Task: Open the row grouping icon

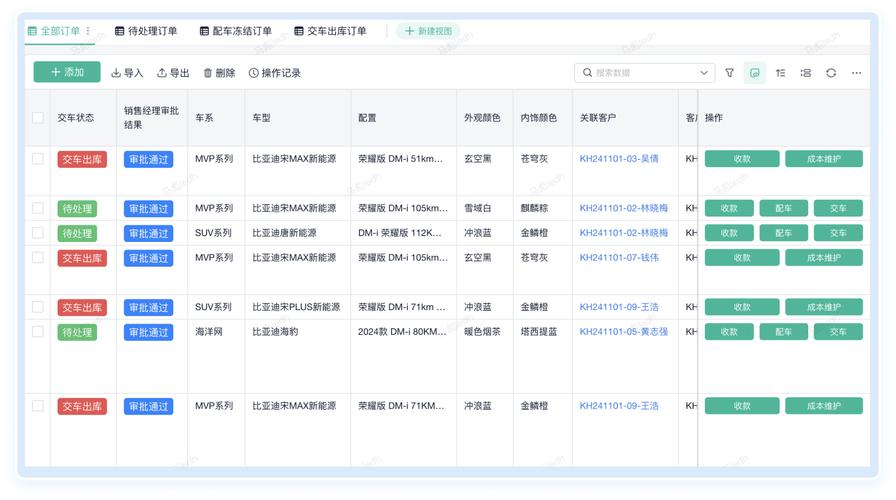Action: pyautogui.click(x=806, y=73)
